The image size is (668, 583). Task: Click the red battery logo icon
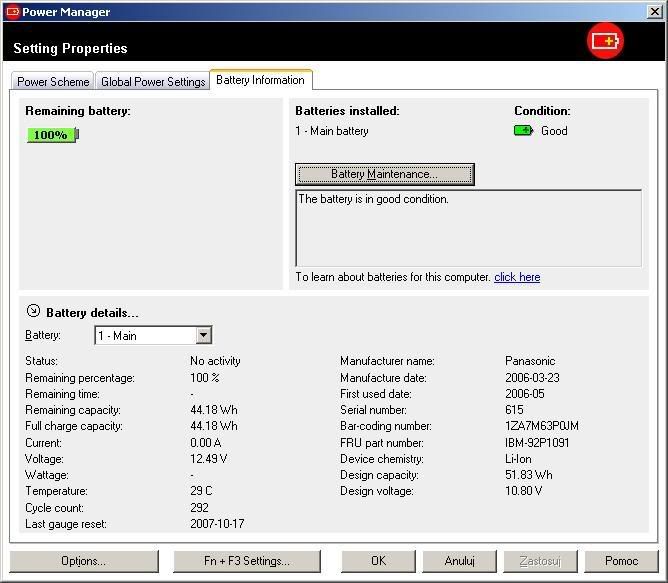pyautogui.click(x=605, y=41)
